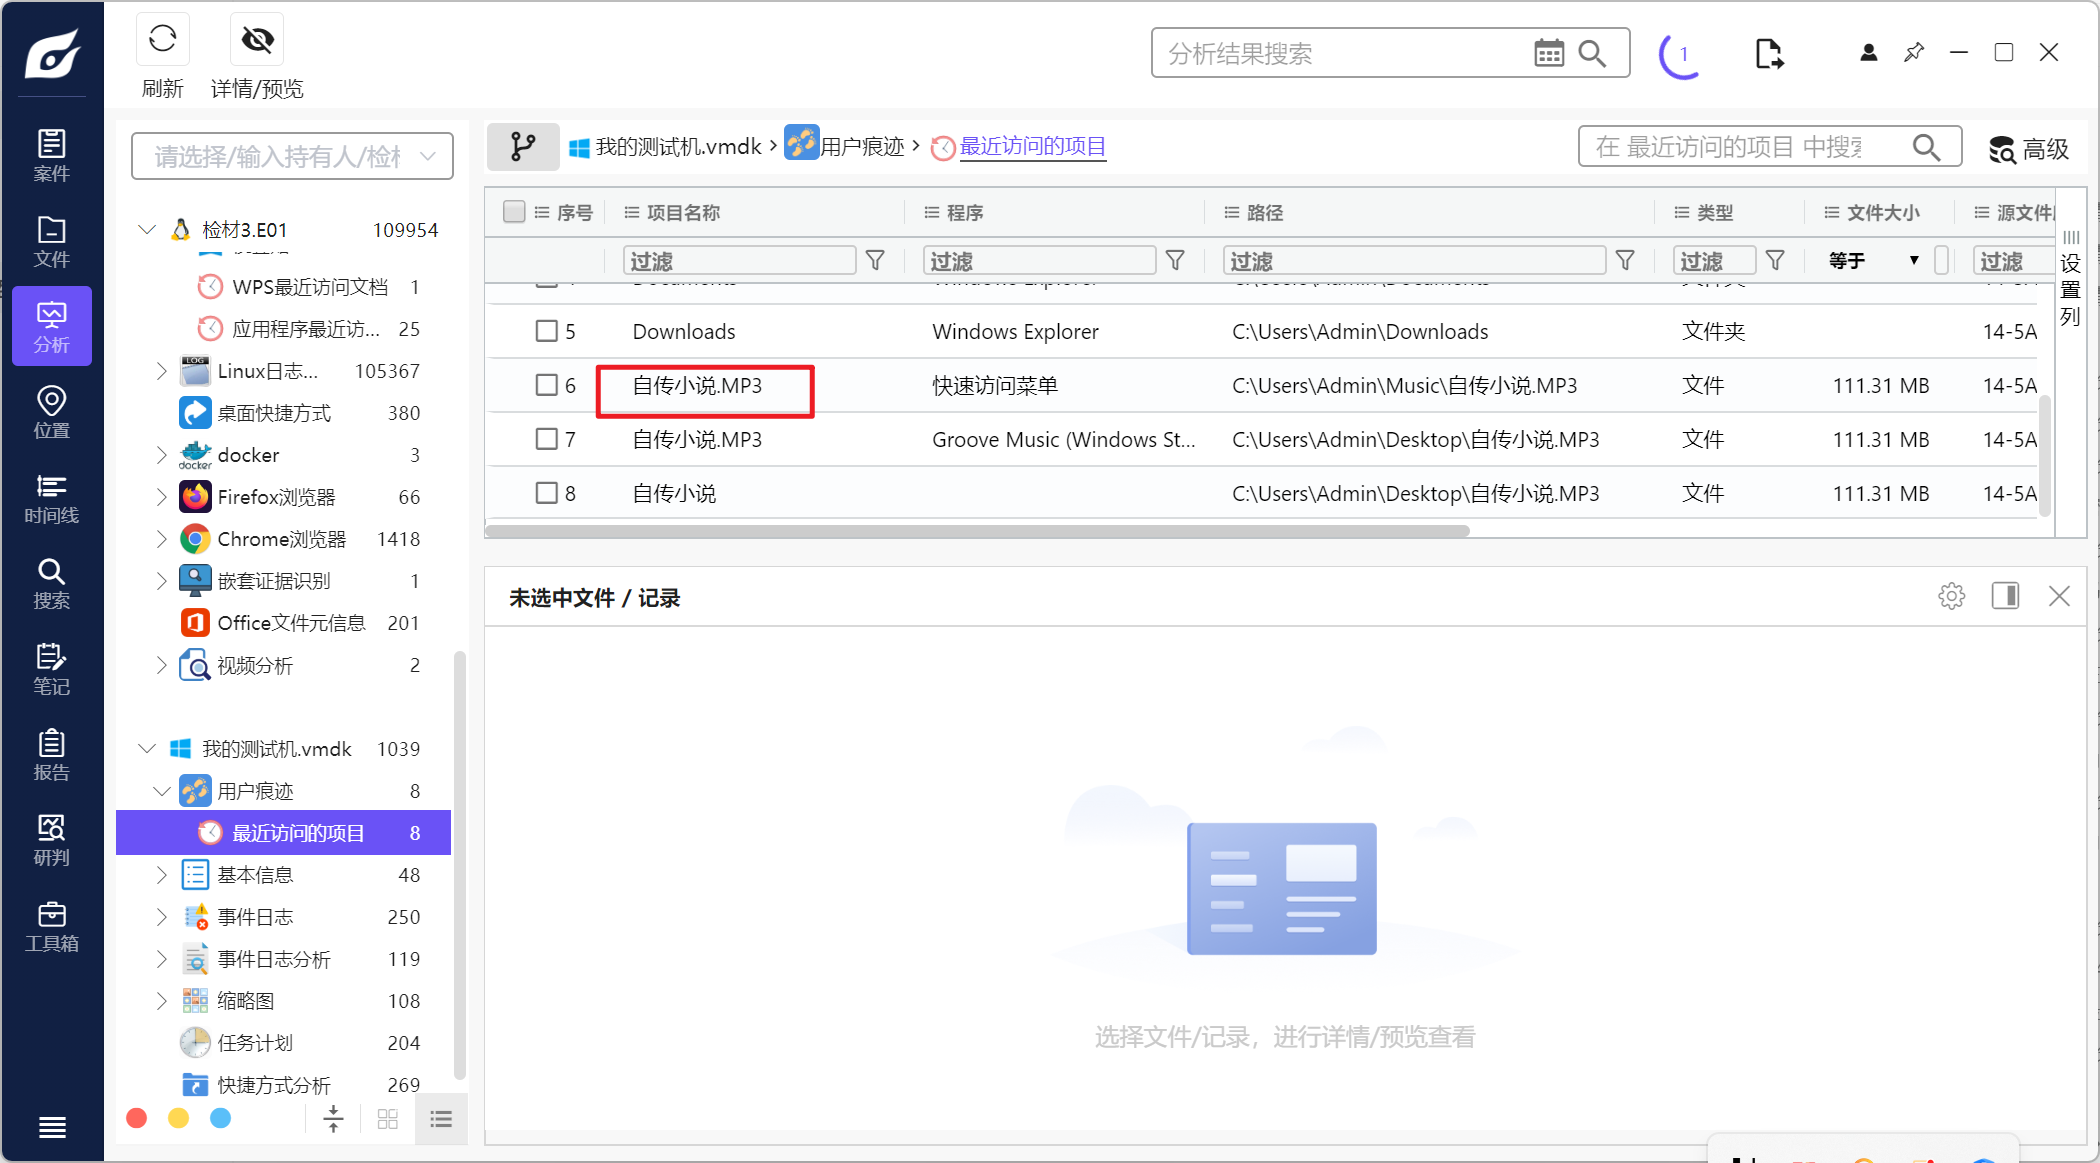
Task: Click the refresh (刷新) toolbar icon
Action: tap(162, 41)
